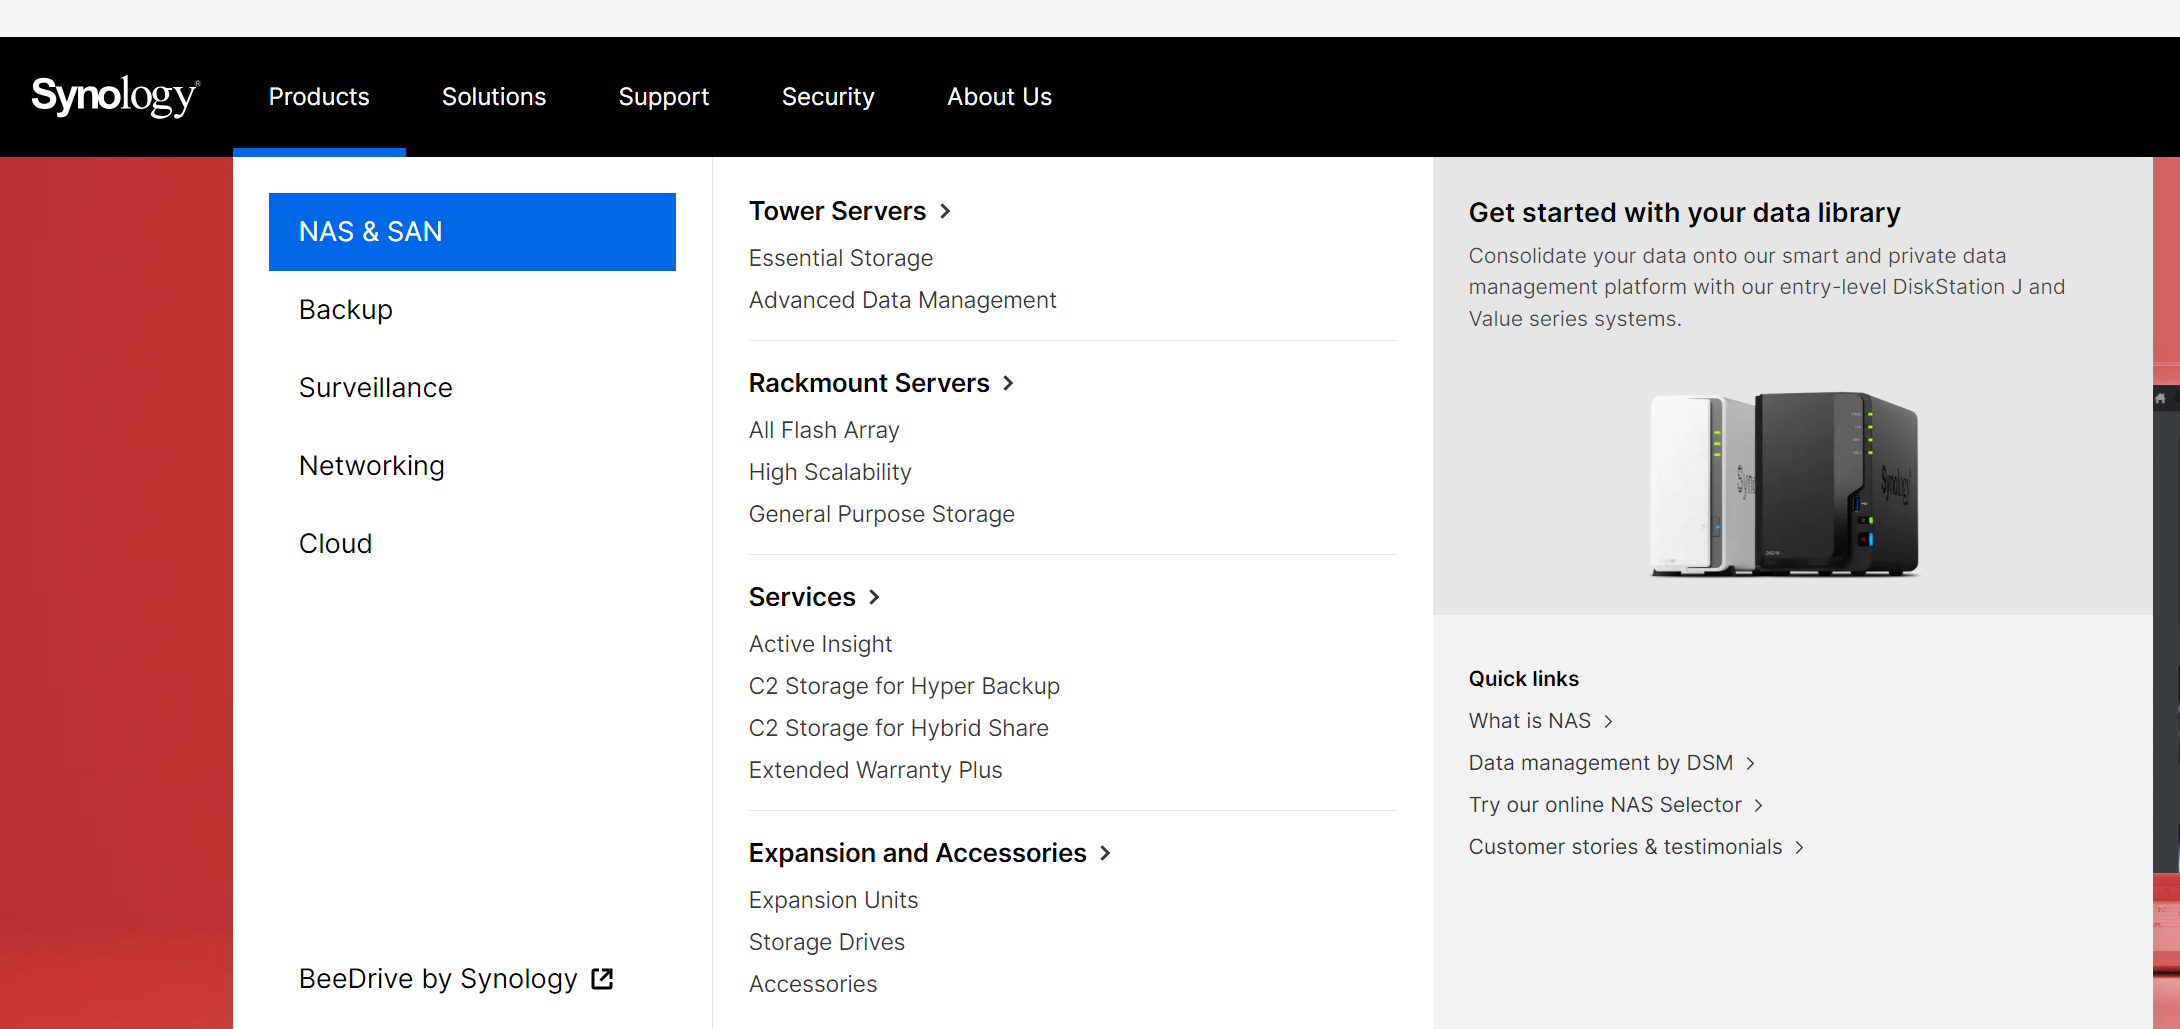
Task: Open C2 Storage for Hyper Backup link
Action: coord(905,686)
